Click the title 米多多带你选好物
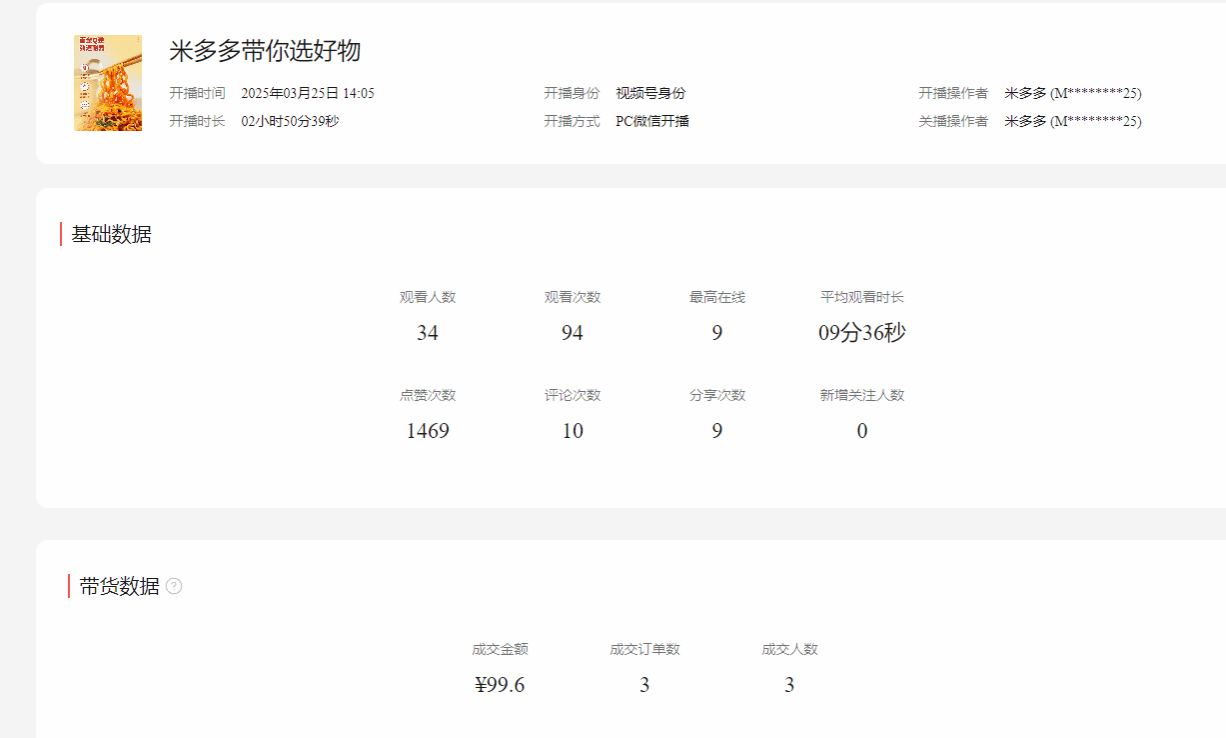 pos(265,51)
